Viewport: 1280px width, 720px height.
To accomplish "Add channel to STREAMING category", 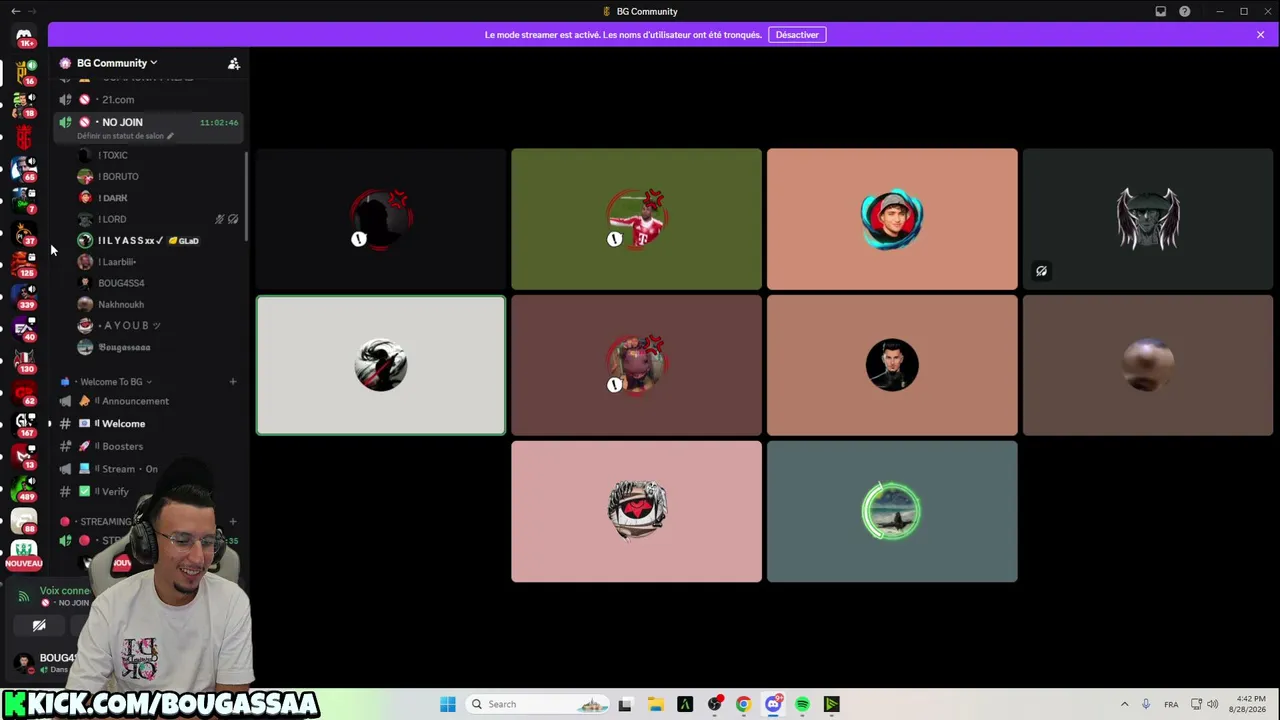I will [233, 521].
